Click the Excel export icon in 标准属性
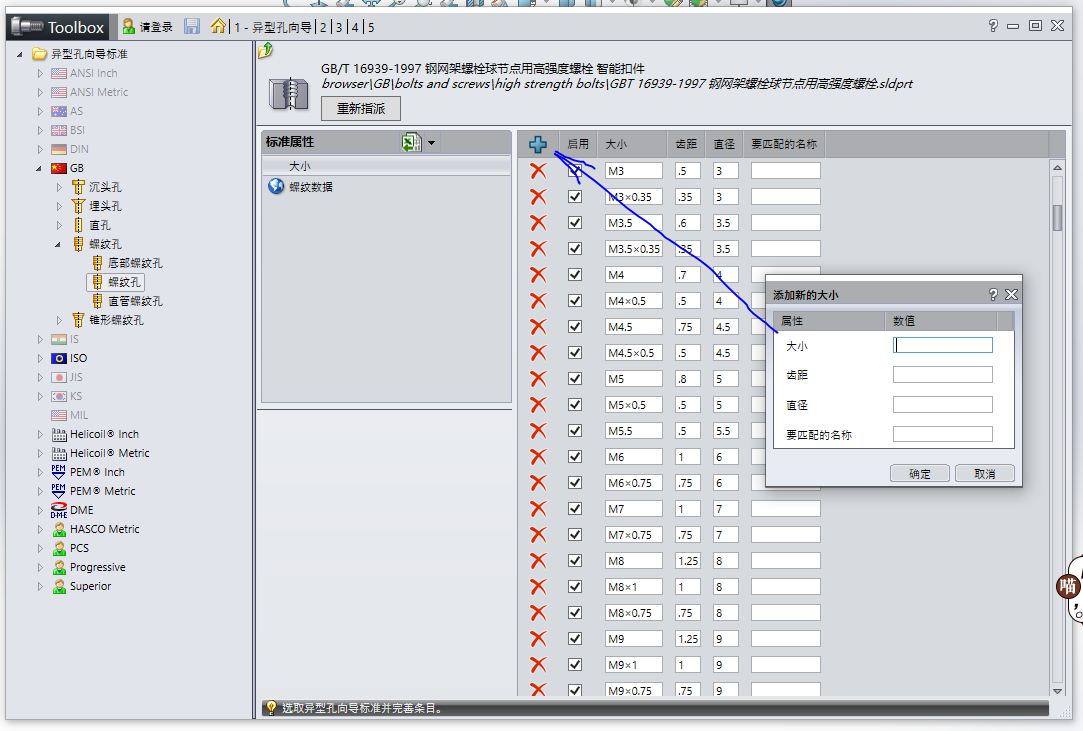This screenshot has height=731, width=1083. click(412, 142)
